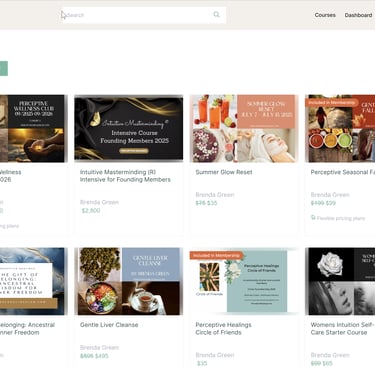Viewport: 375px width, 366px height.
Task: Open Gentle Liver Cleanse thumbnail
Action: 129,281
